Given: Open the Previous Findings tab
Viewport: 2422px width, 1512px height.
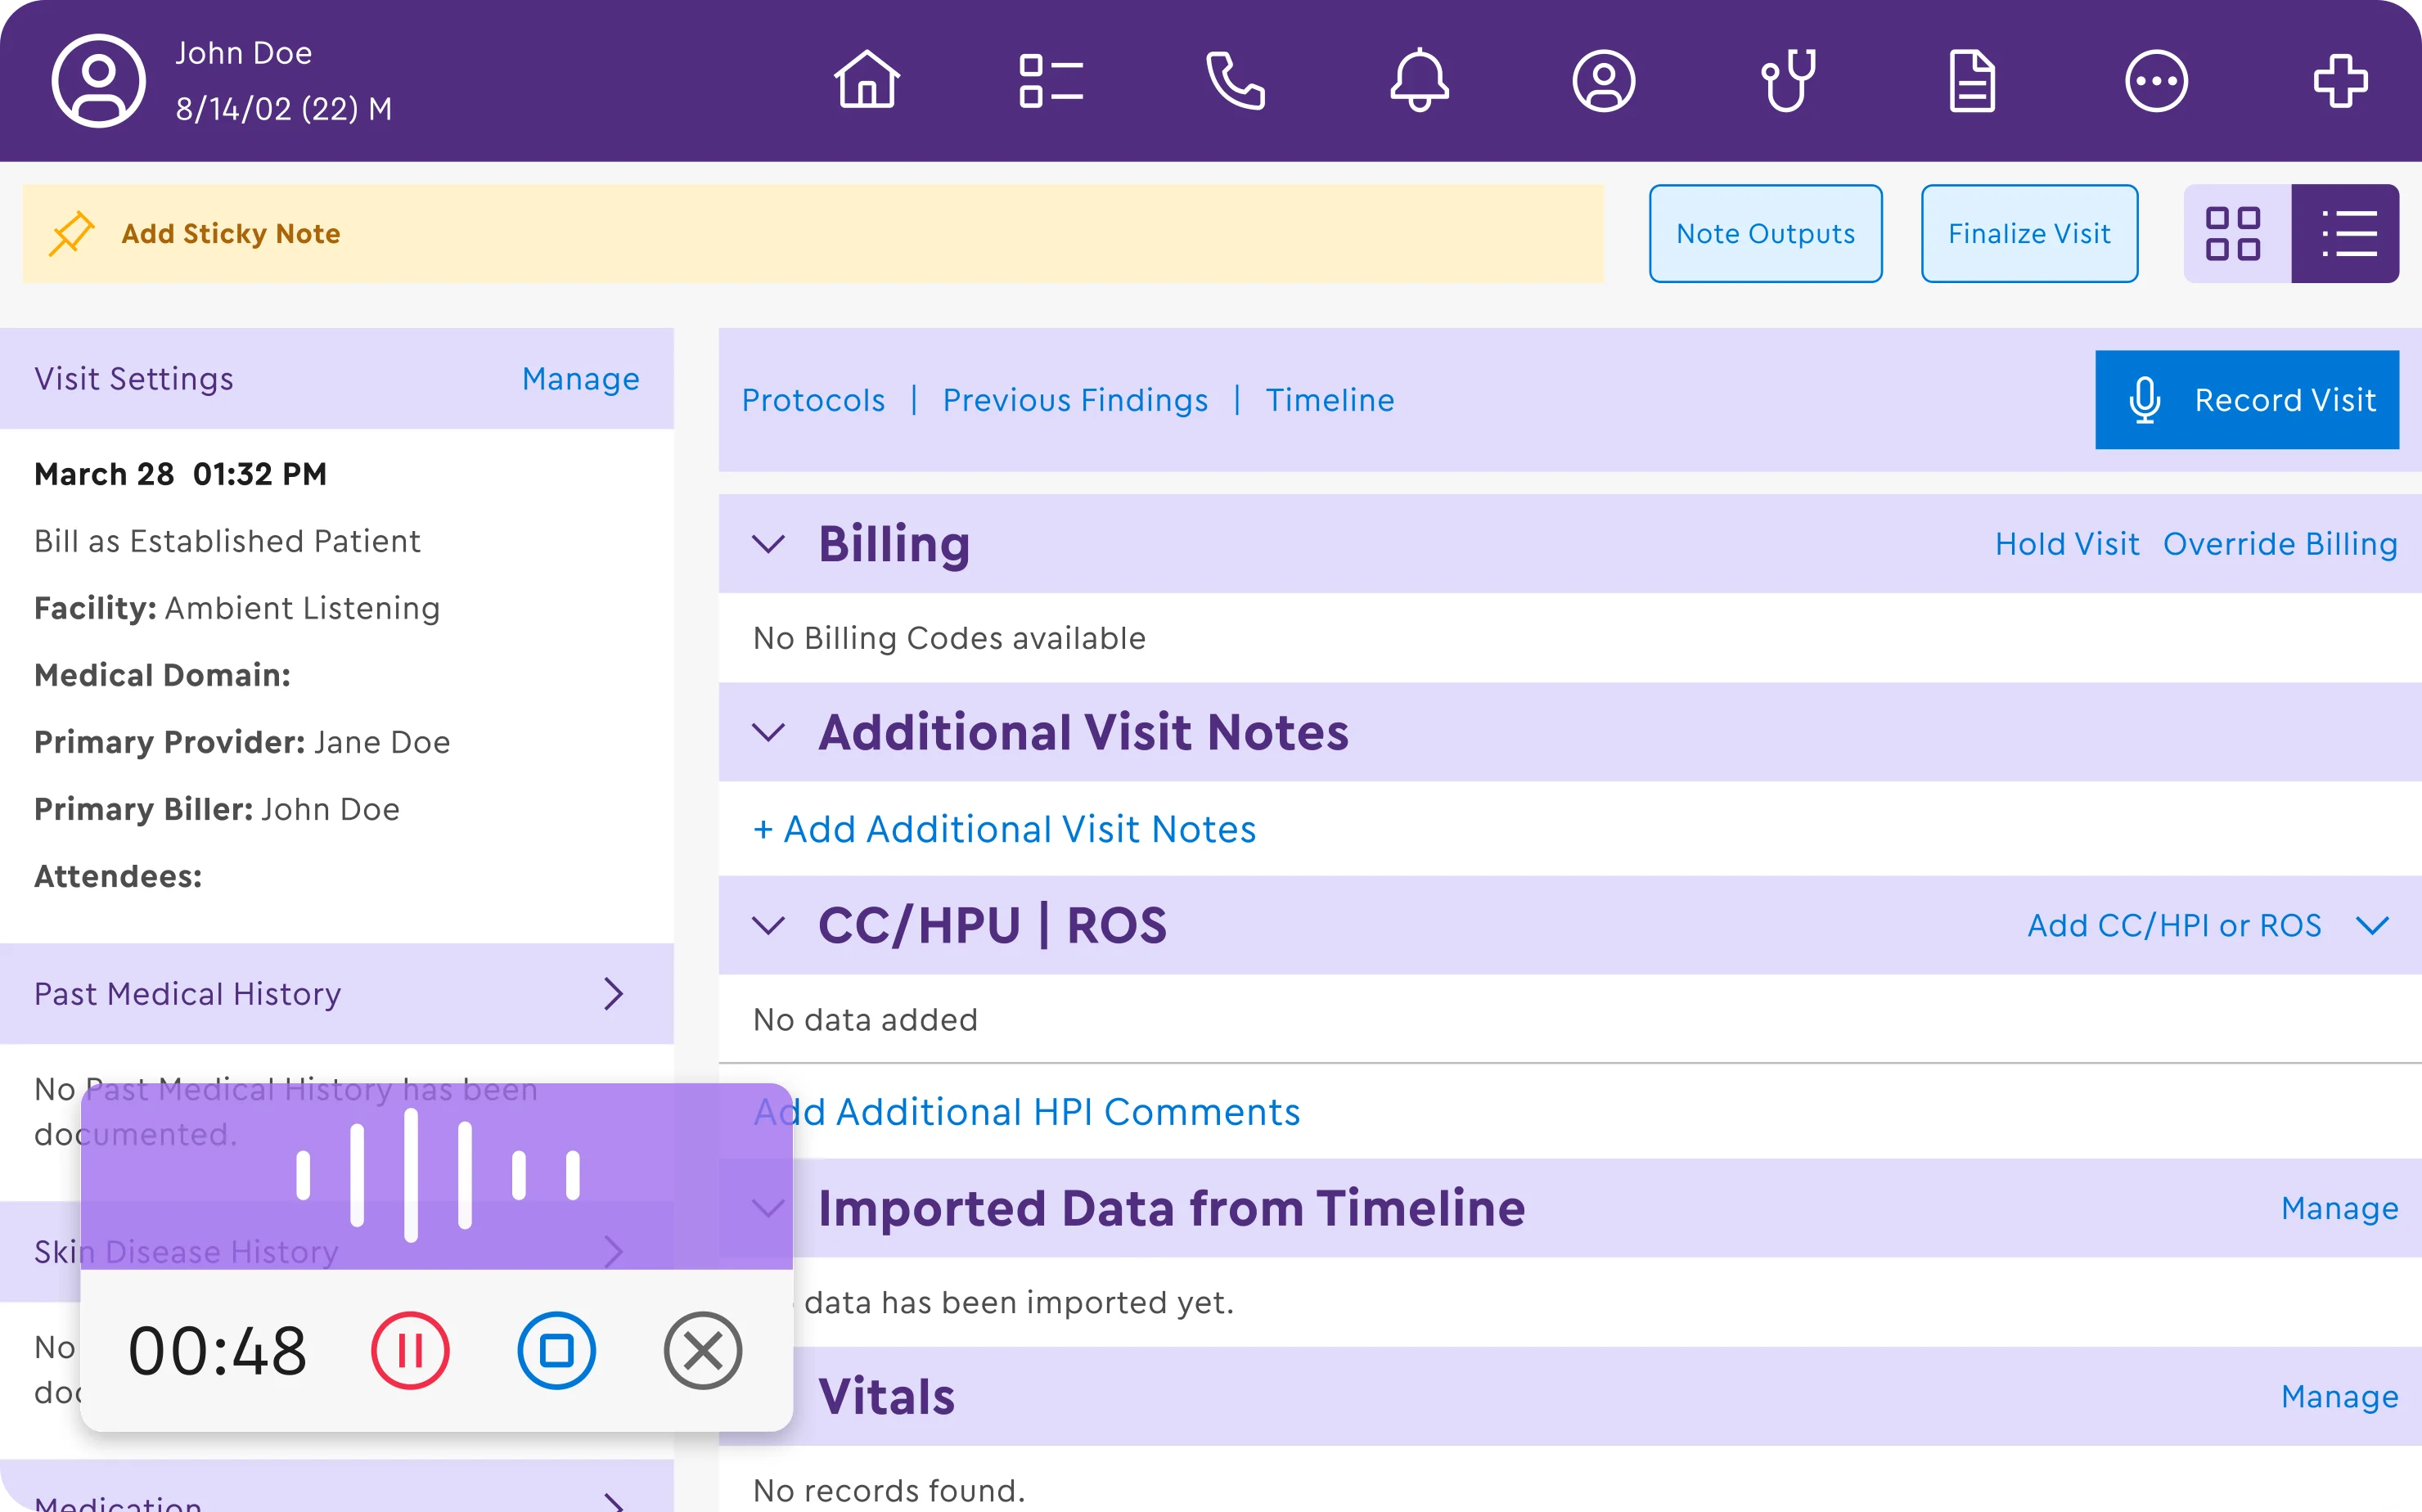Looking at the screenshot, I should coord(1075,400).
